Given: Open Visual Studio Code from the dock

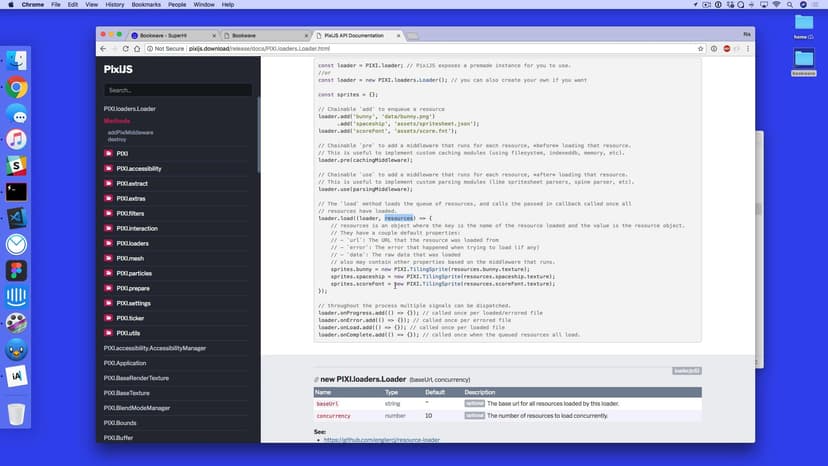Looking at the screenshot, I should [16, 218].
